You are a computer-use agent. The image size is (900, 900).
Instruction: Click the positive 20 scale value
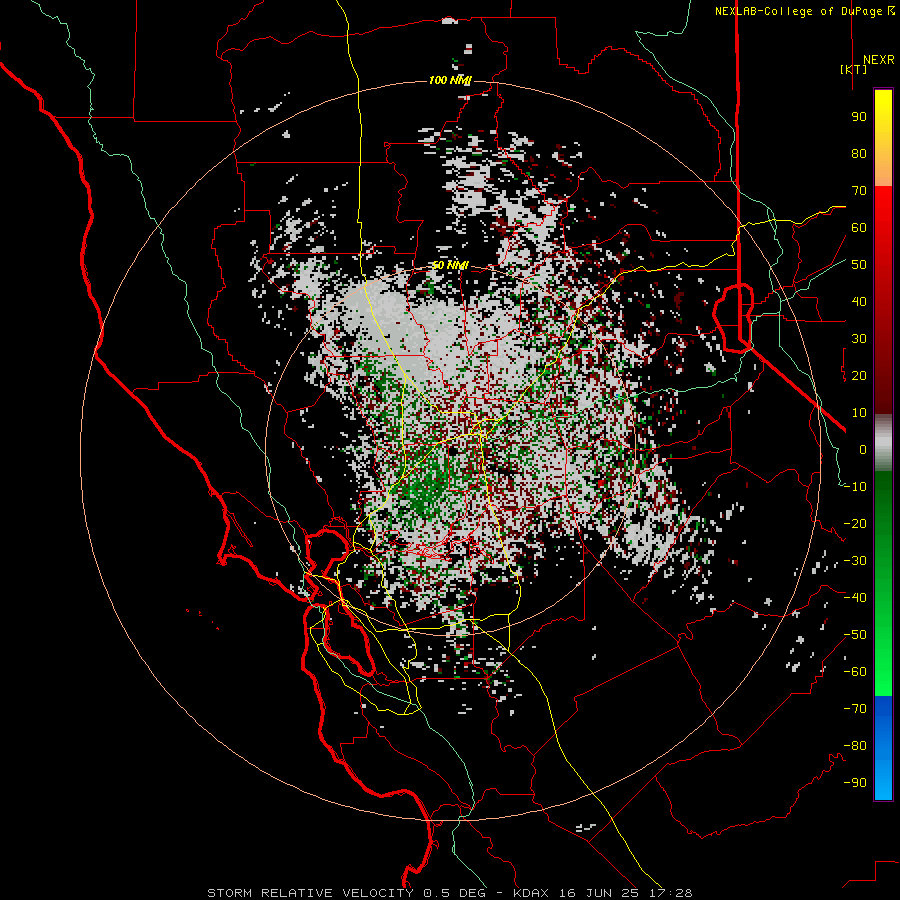(859, 375)
